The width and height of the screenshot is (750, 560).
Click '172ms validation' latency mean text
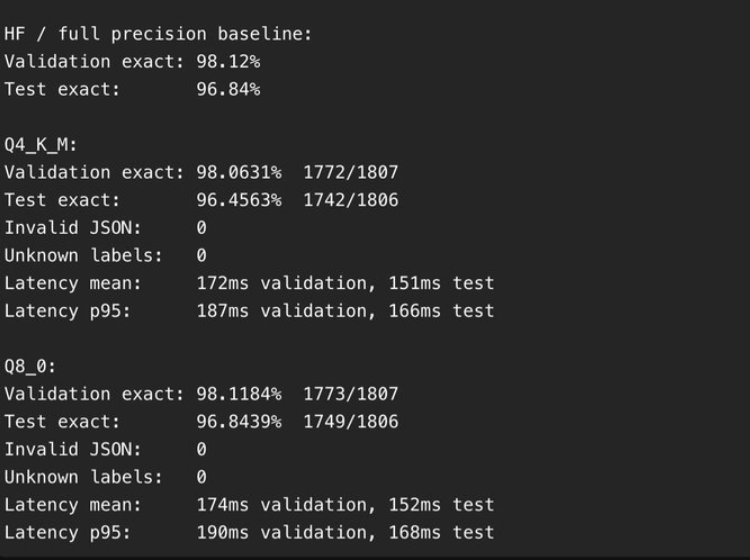pyautogui.click(x=282, y=283)
